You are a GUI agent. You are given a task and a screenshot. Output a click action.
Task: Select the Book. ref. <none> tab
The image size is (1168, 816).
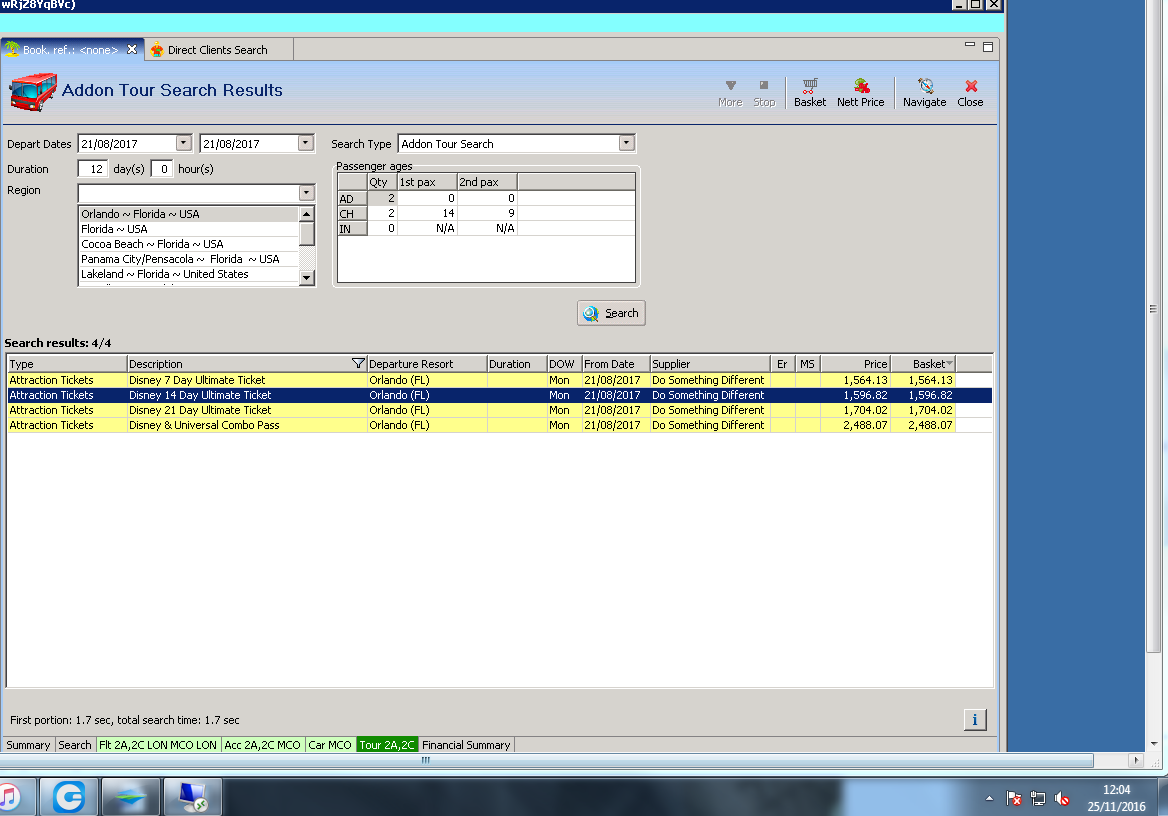pyautogui.click(x=71, y=50)
